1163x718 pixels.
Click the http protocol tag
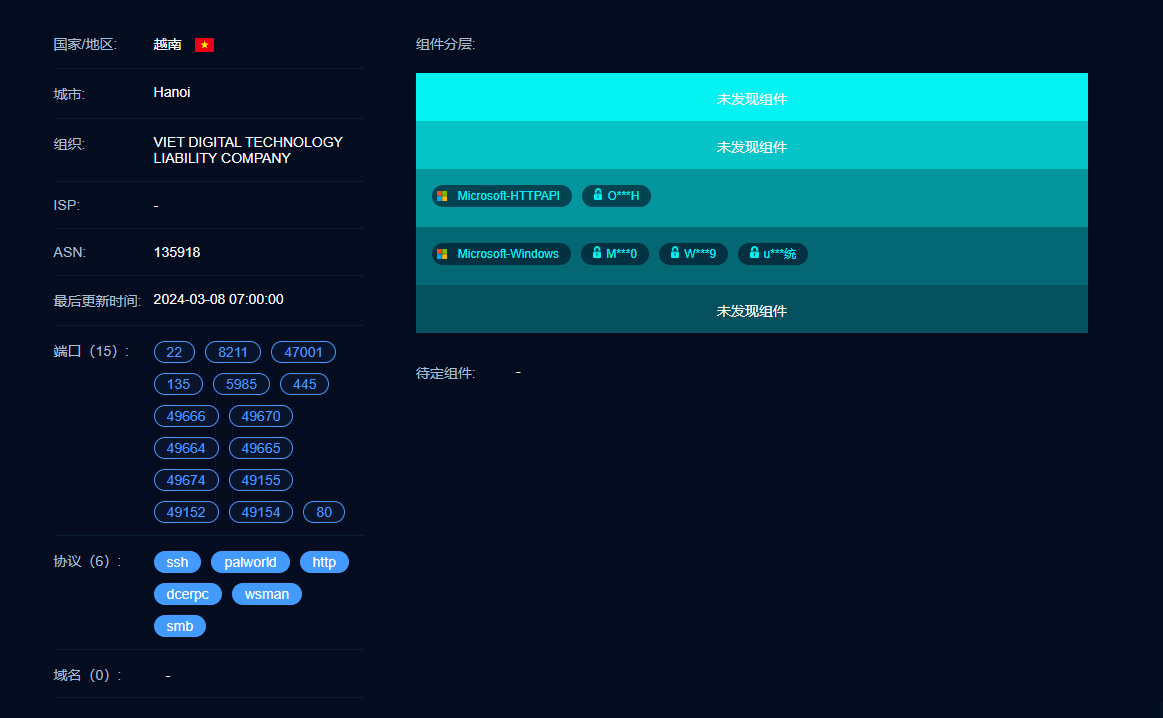coord(324,562)
